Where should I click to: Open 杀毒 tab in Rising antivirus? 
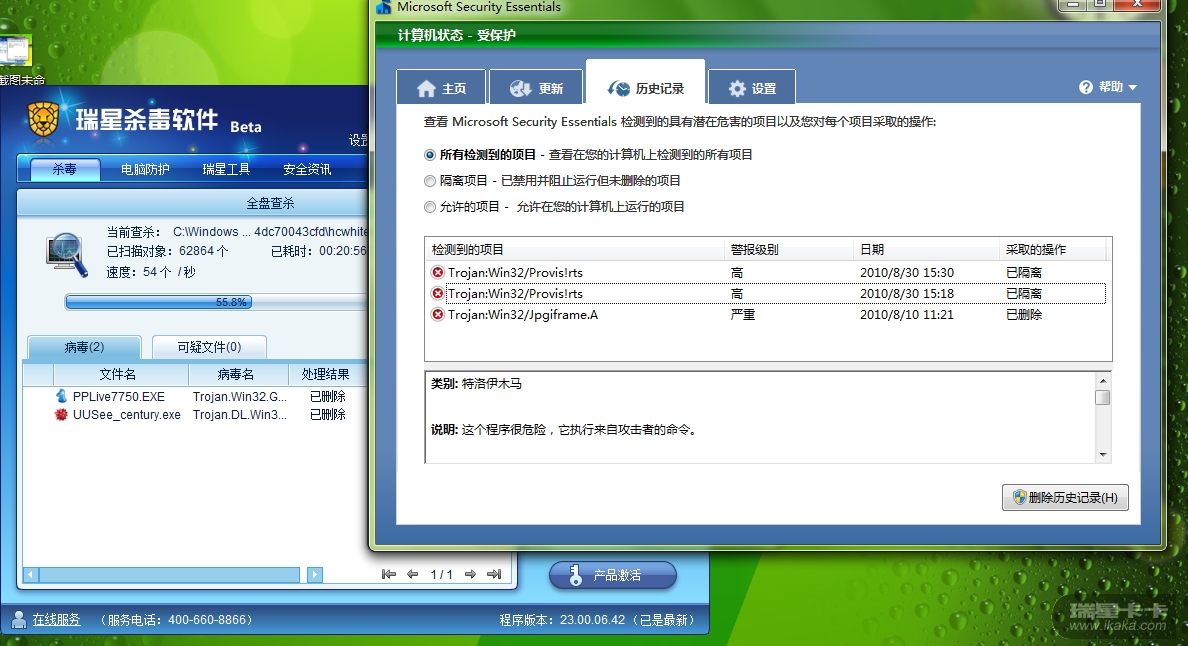click(x=64, y=169)
